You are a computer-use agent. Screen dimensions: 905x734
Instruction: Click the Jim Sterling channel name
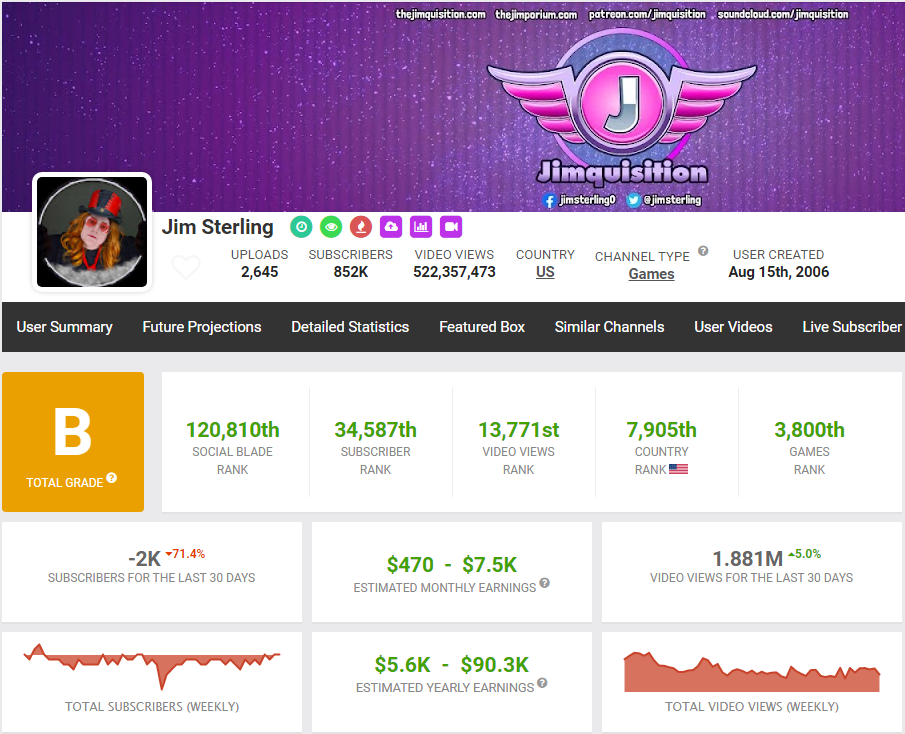(x=218, y=227)
